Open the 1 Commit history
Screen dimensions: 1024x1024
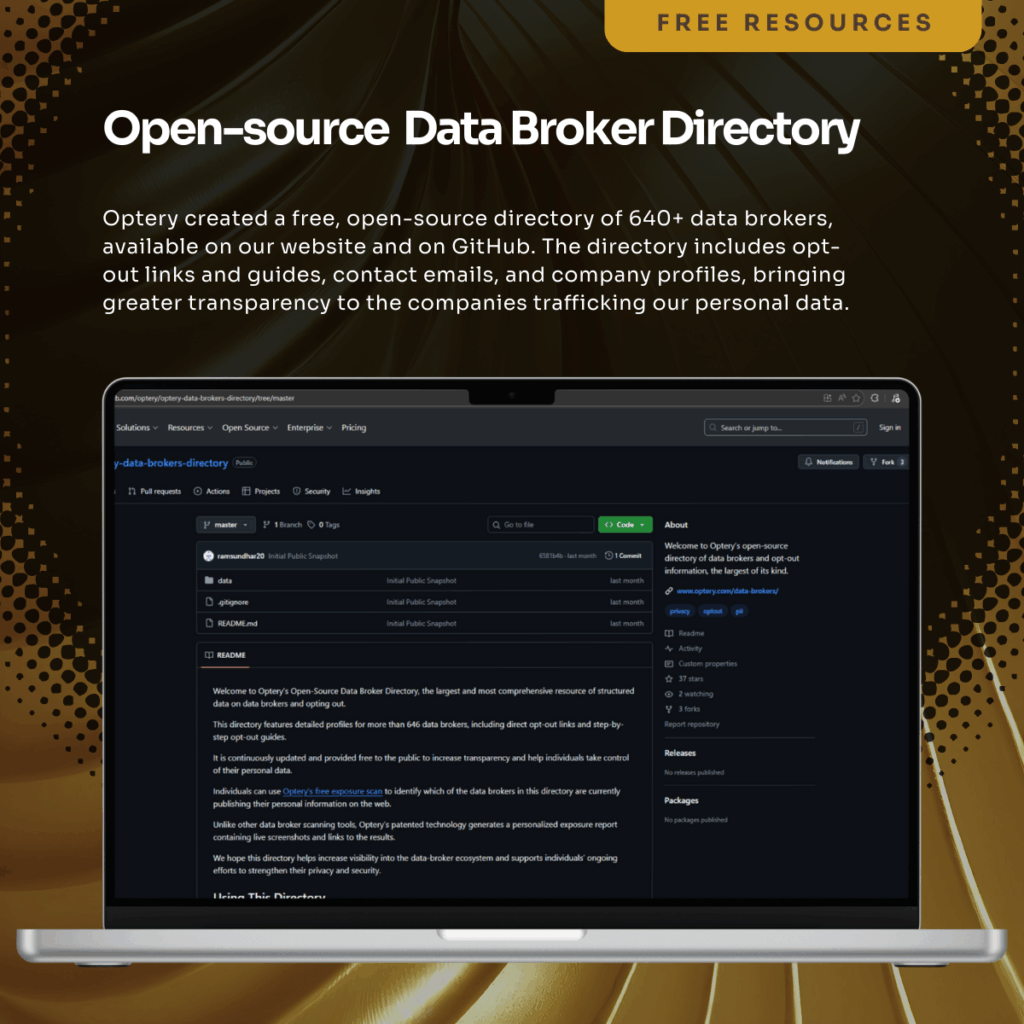coord(624,555)
